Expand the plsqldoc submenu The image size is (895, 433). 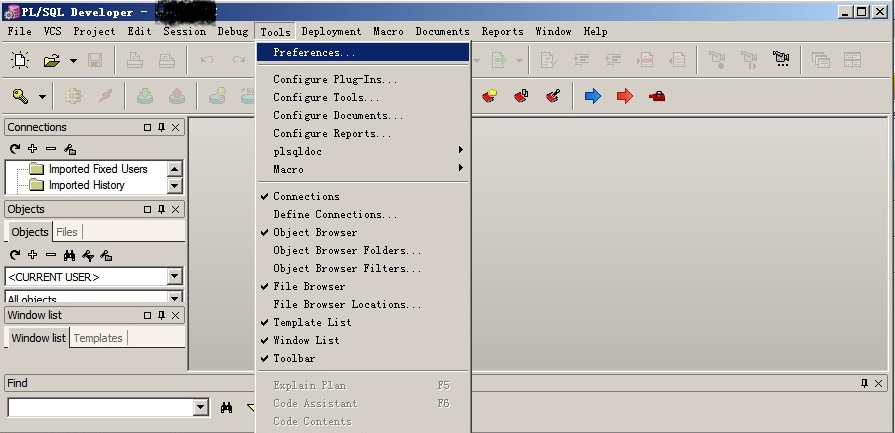362,151
